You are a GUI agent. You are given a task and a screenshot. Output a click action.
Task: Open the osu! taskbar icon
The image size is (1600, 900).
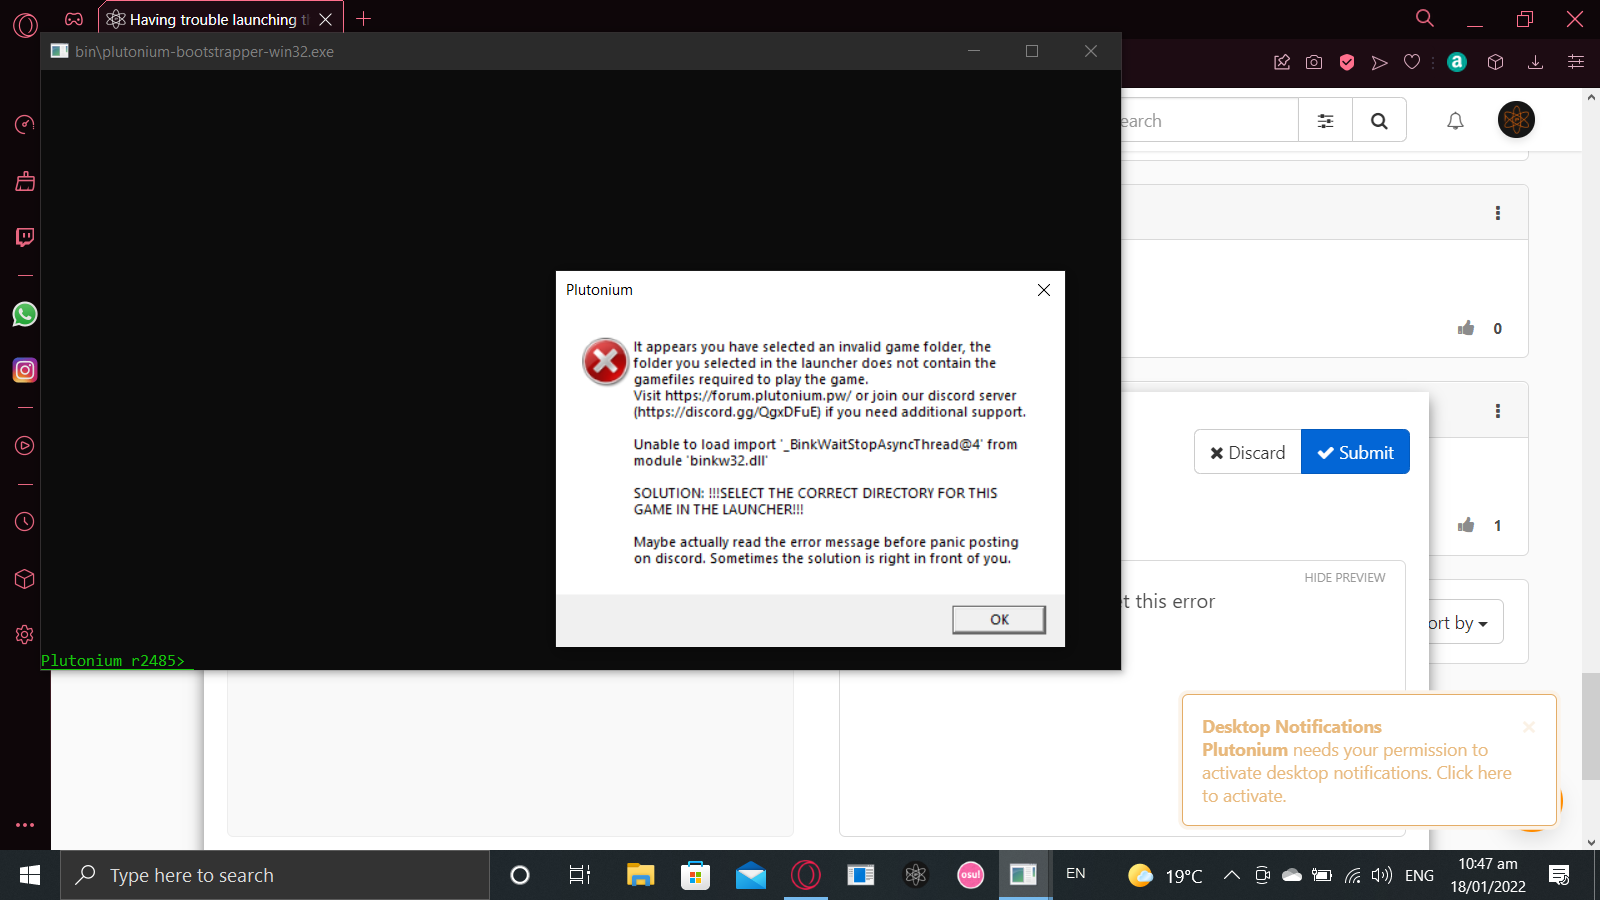[970, 875]
